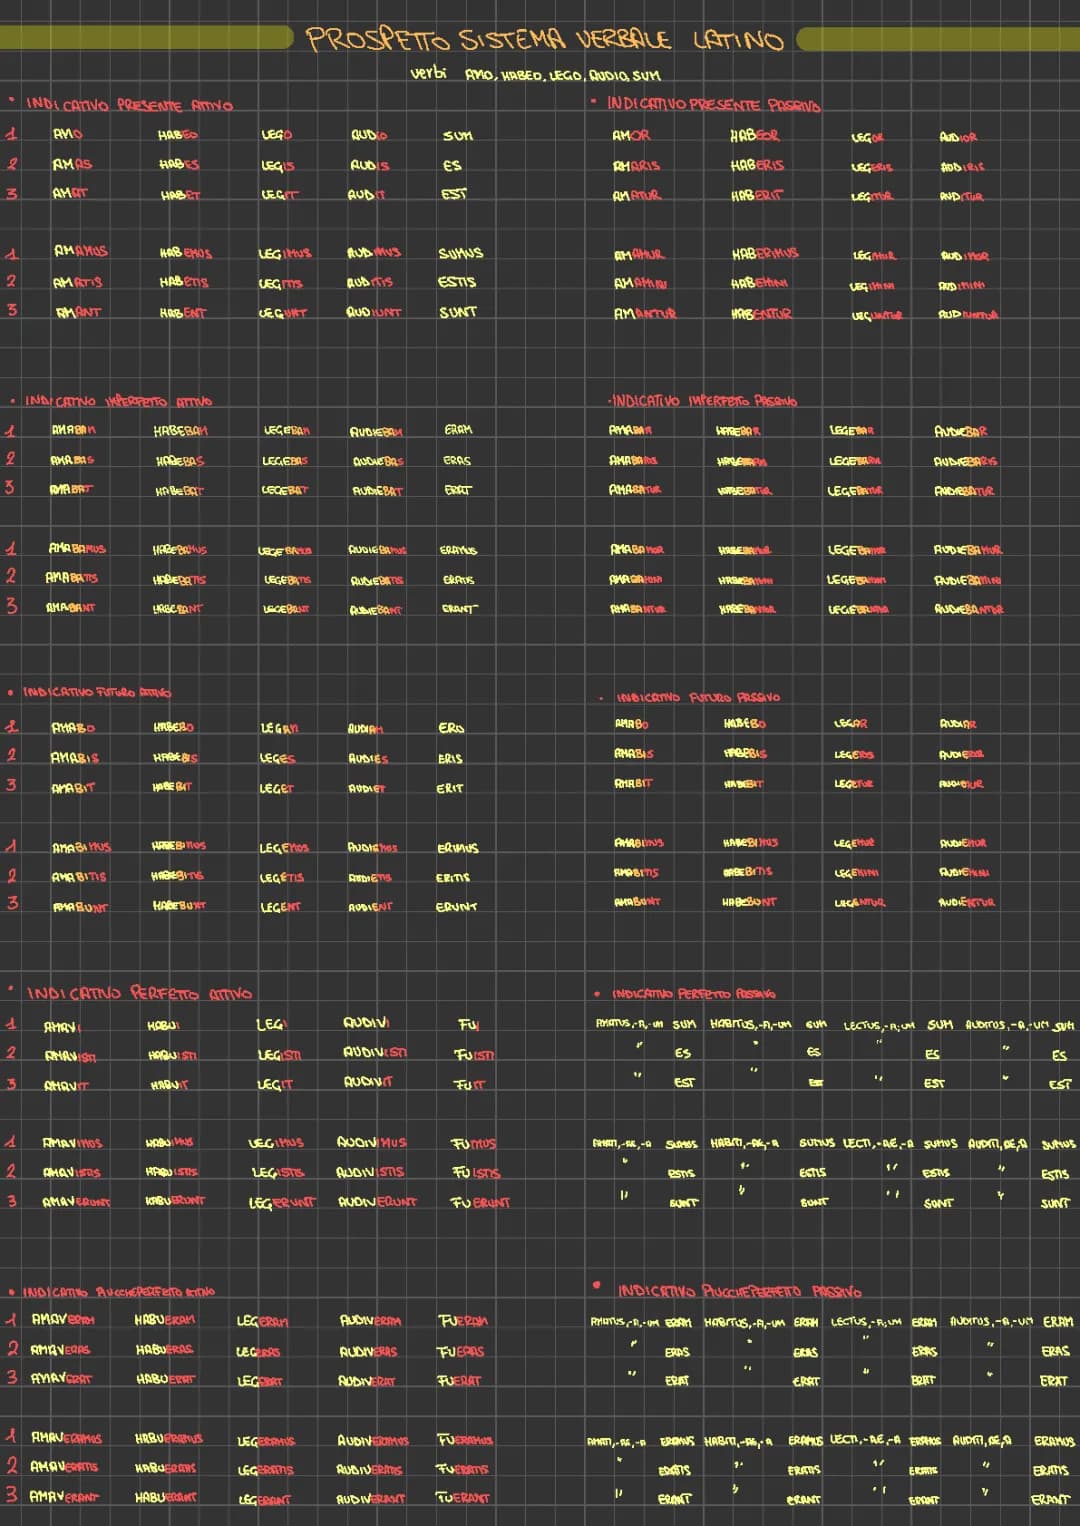The width and height of the screenshot is (1080, 1526).
Task: Select the perfect form 'AUDIVIT'
Action: tap(369, 1082)
